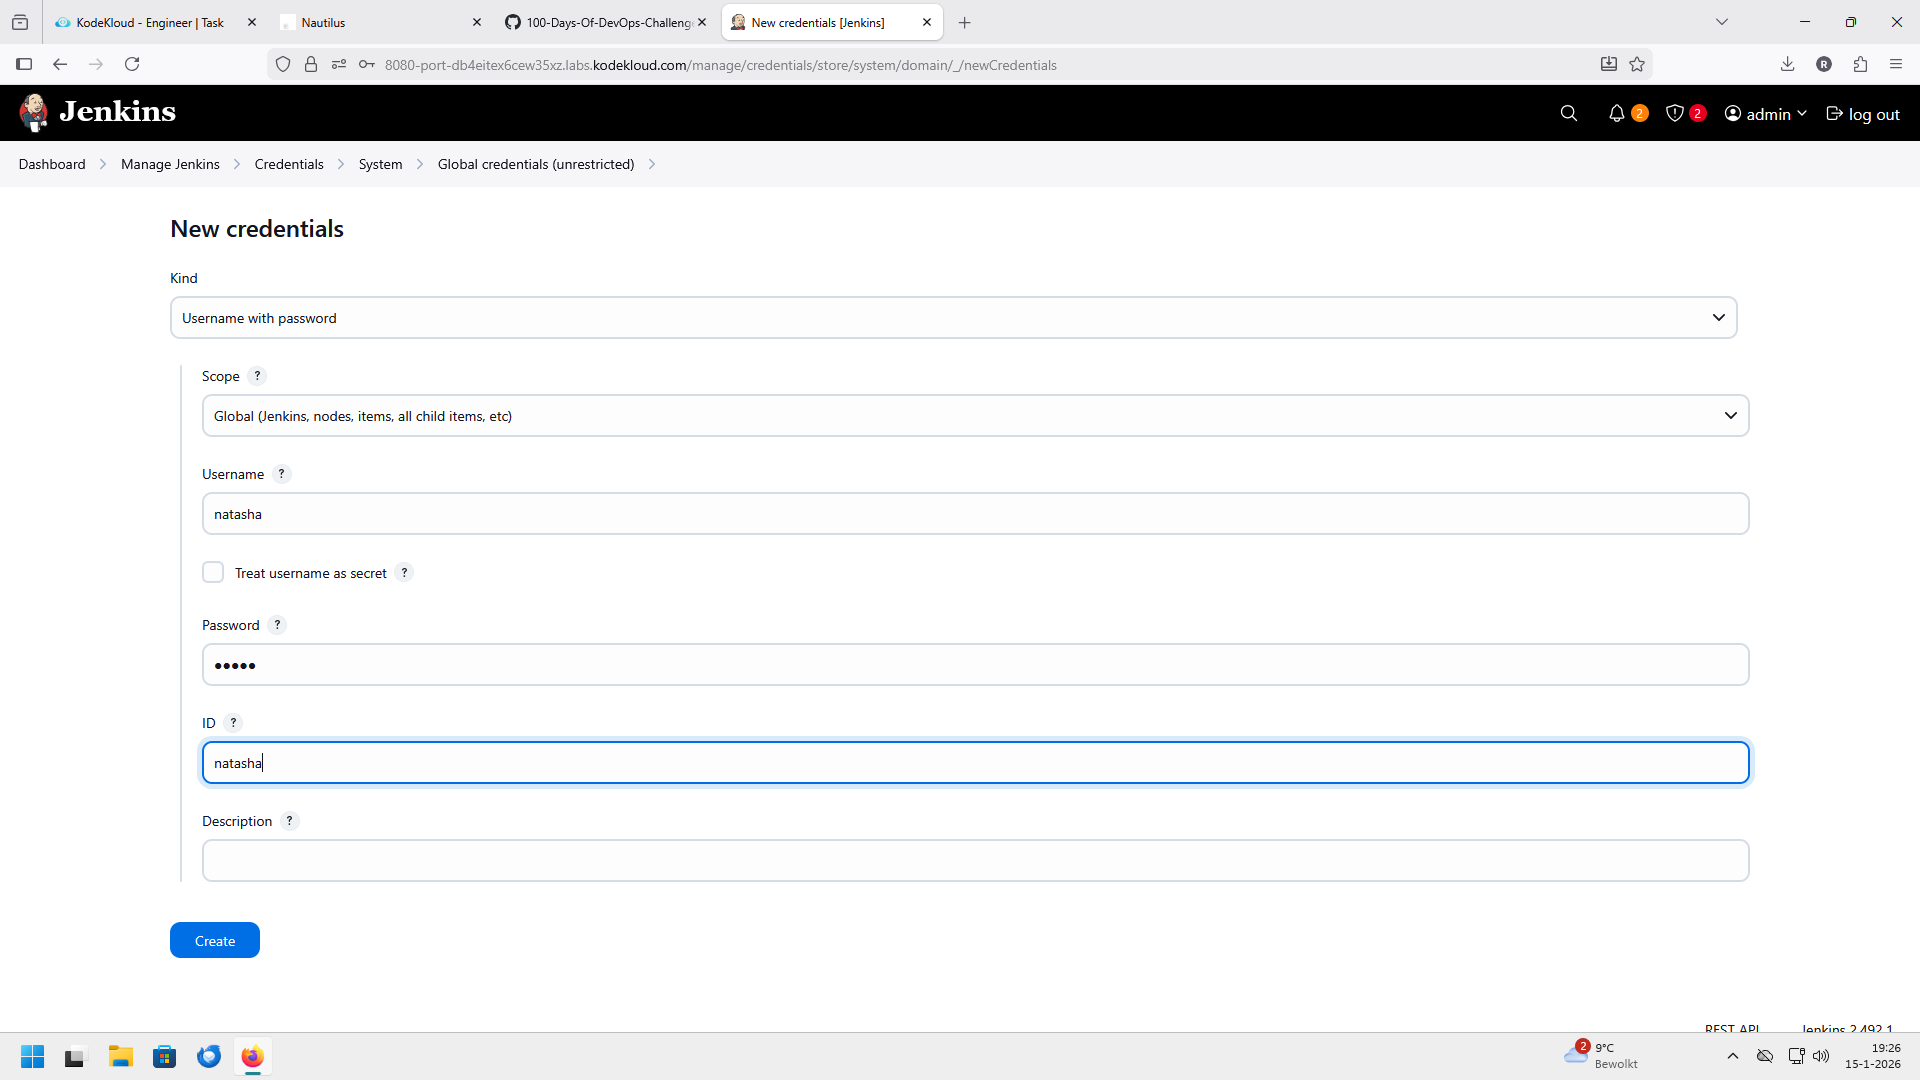Click the log out link
The width and height of the screenshot is (1920, 1080).
point(1863,114)
